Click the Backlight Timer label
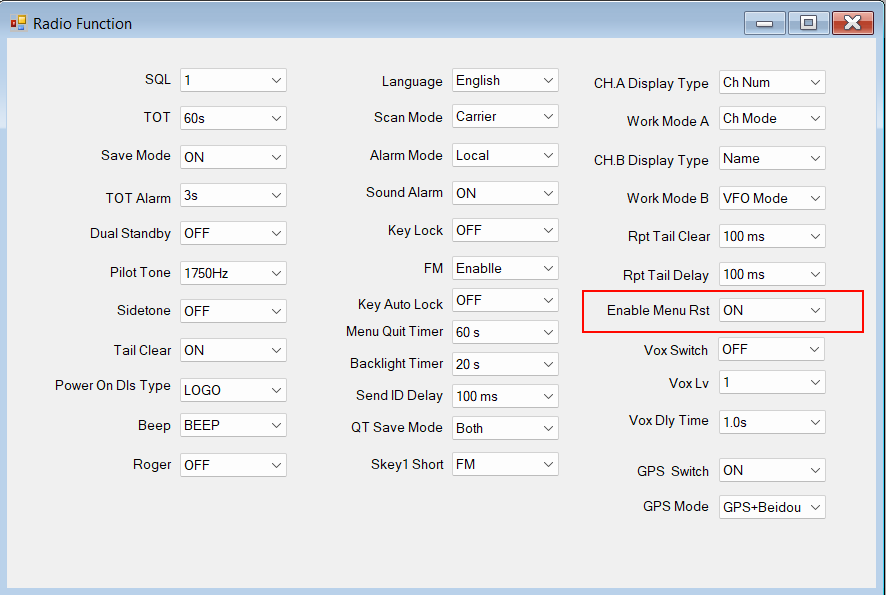886x595 pixels. tap(396, 363)
